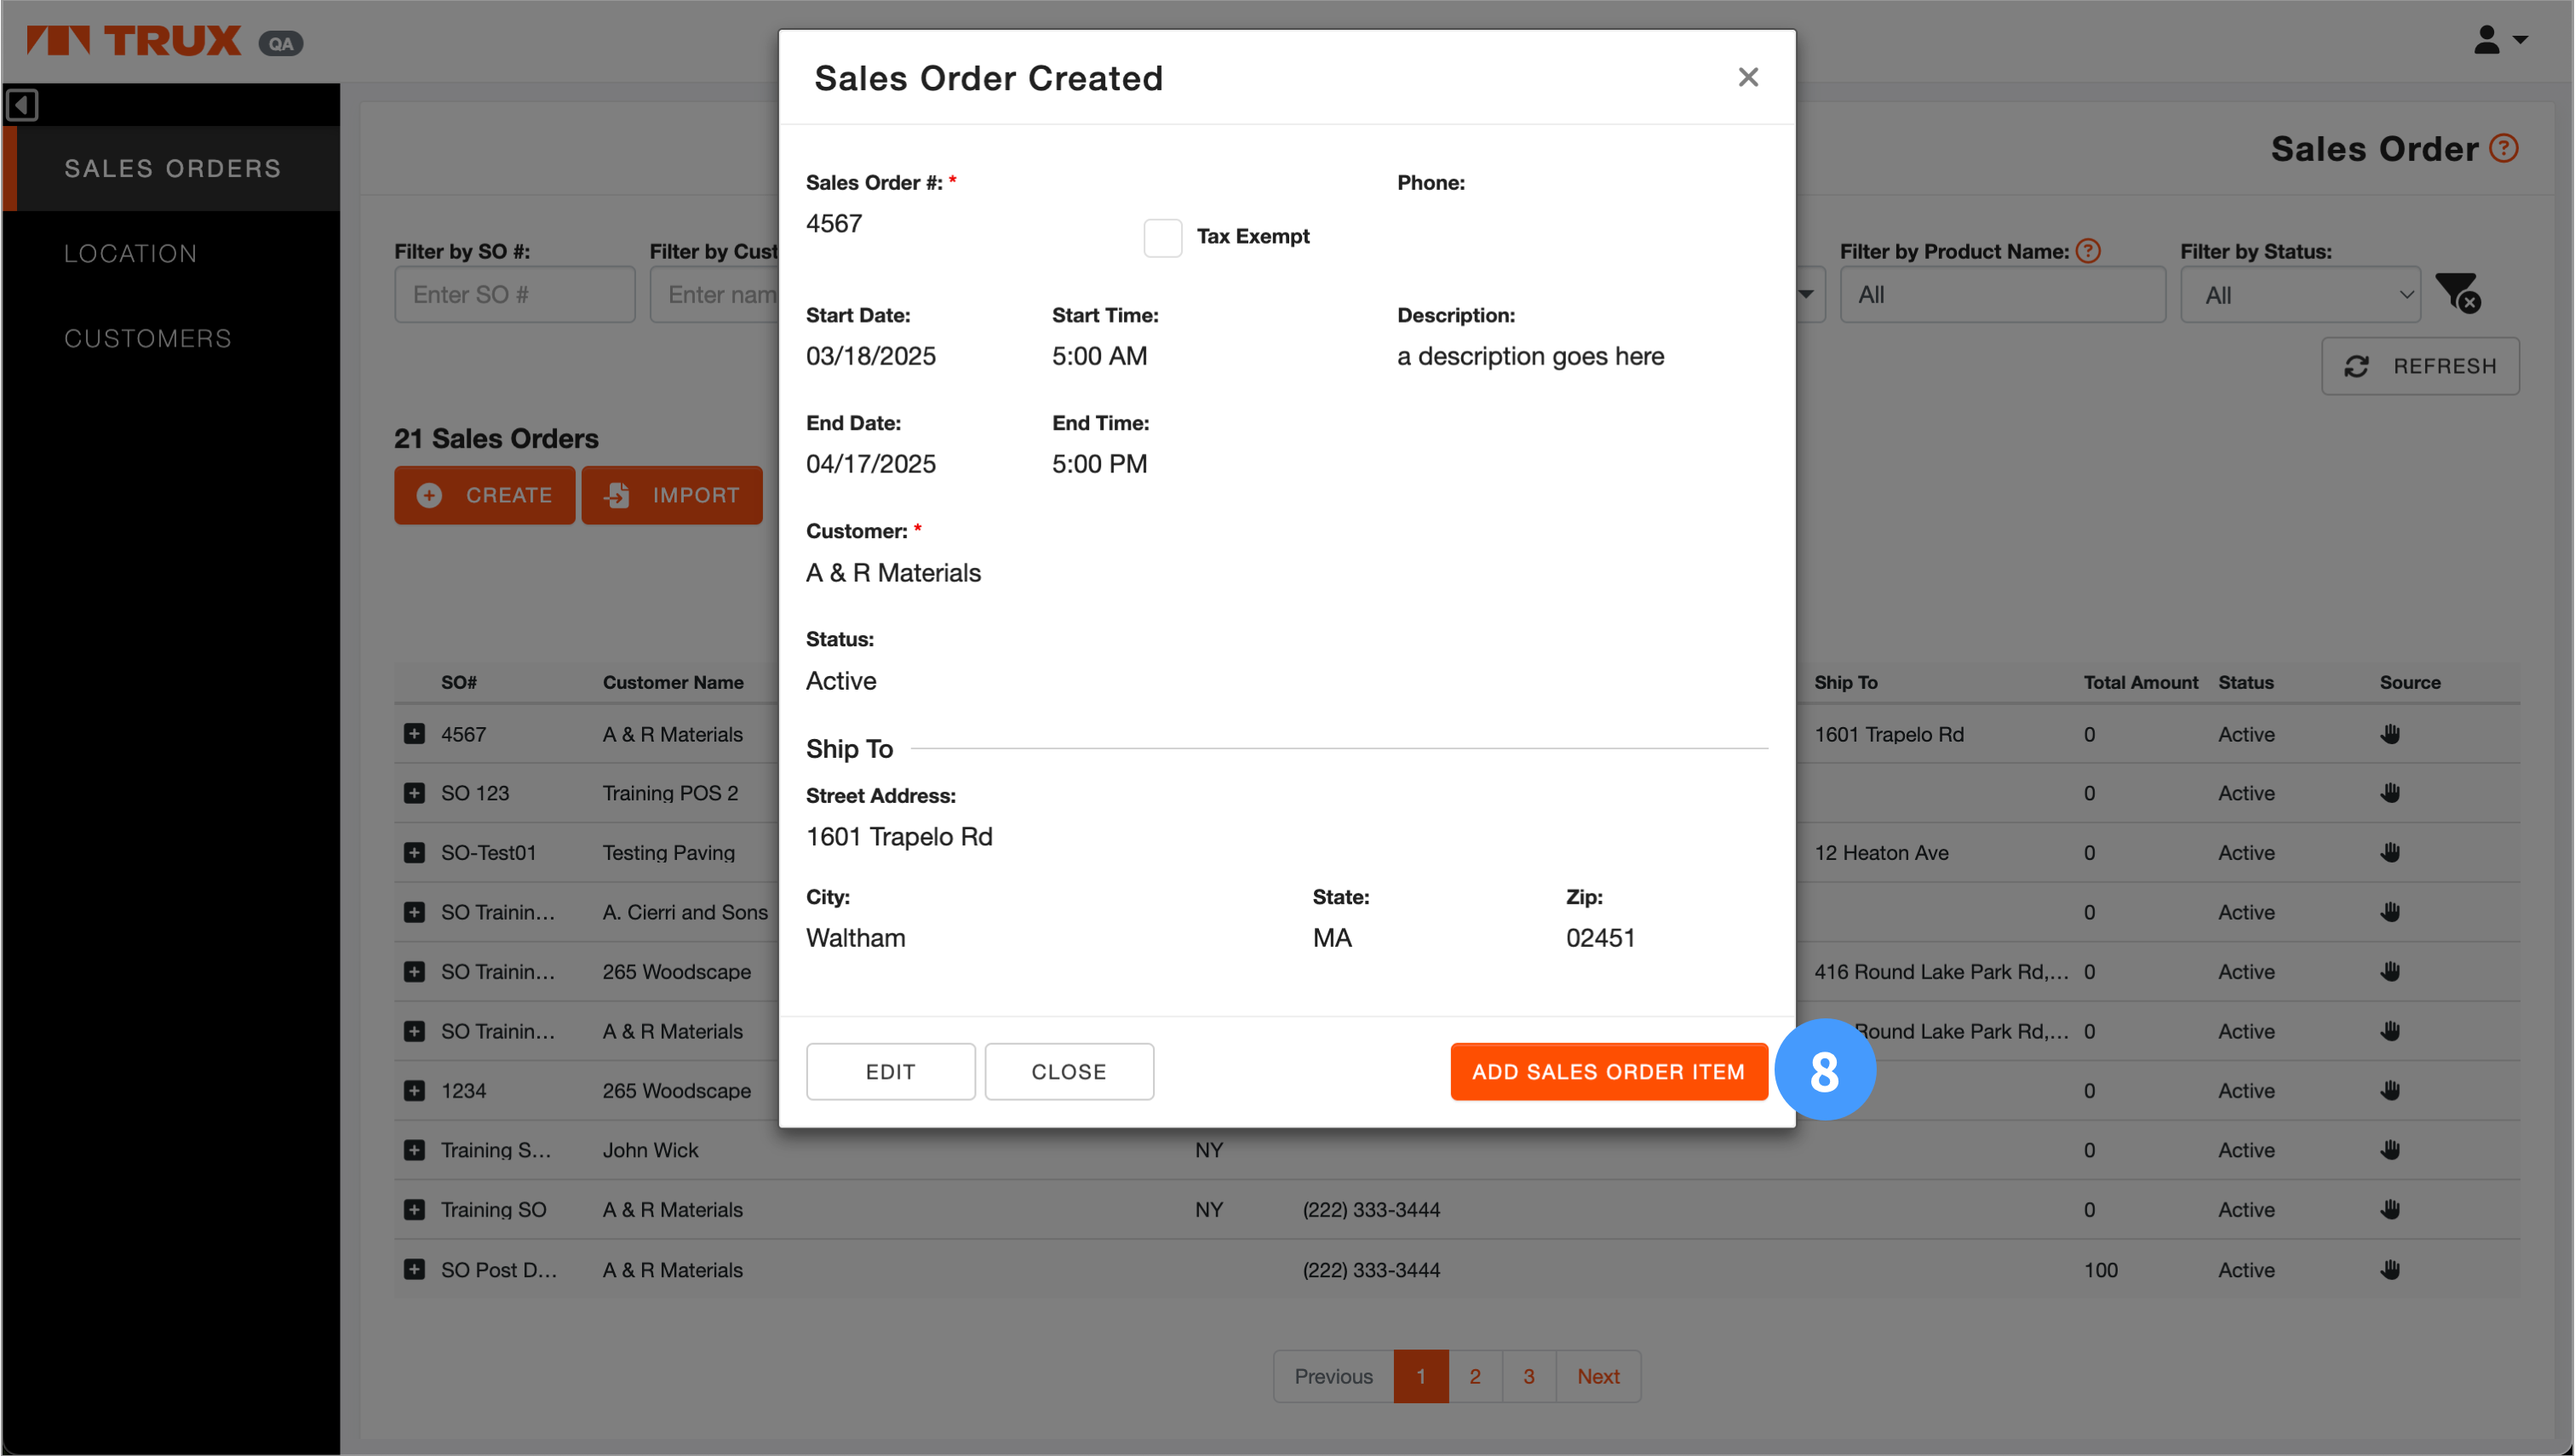This screenshot has height=1456, width=2575.
Task: Click the source hand icon for SO 123
Action: pos(2389,793)
